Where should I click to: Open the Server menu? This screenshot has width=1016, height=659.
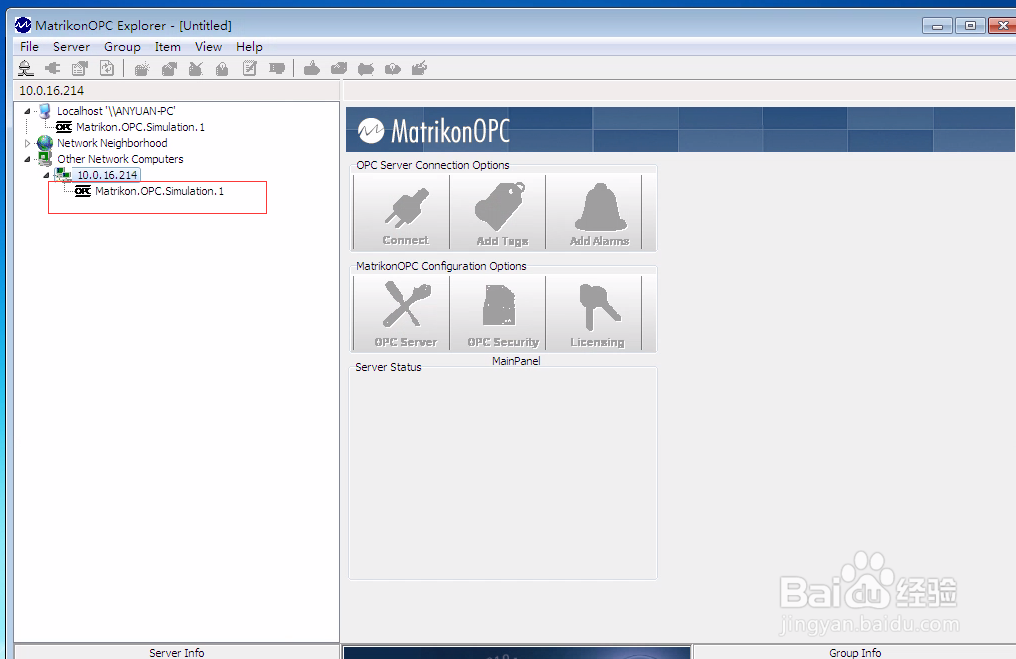tap(71, 46)
